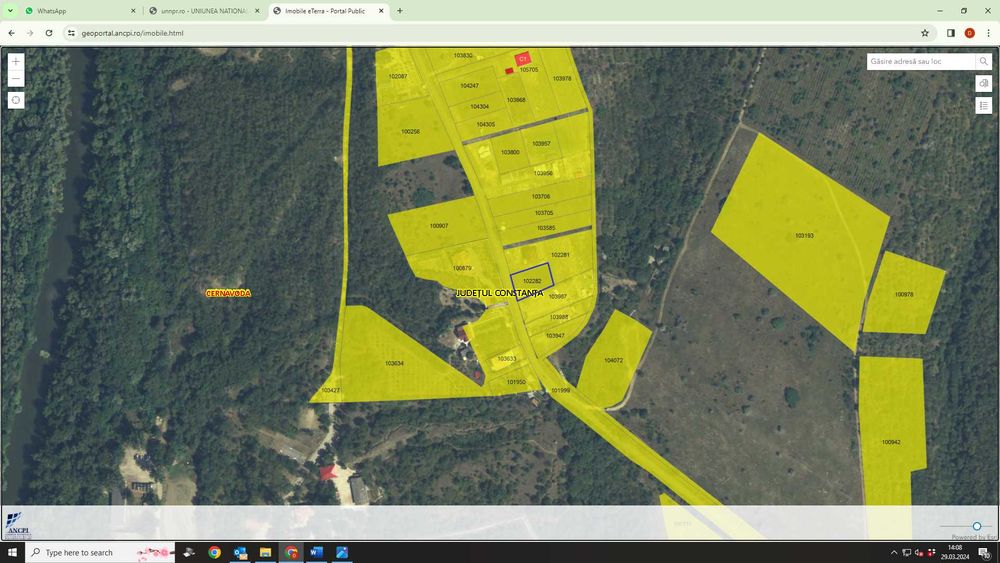Screen dimensions: 1000x563
Task: Select parcel 103800 on the map
Action: pos(510,152)
